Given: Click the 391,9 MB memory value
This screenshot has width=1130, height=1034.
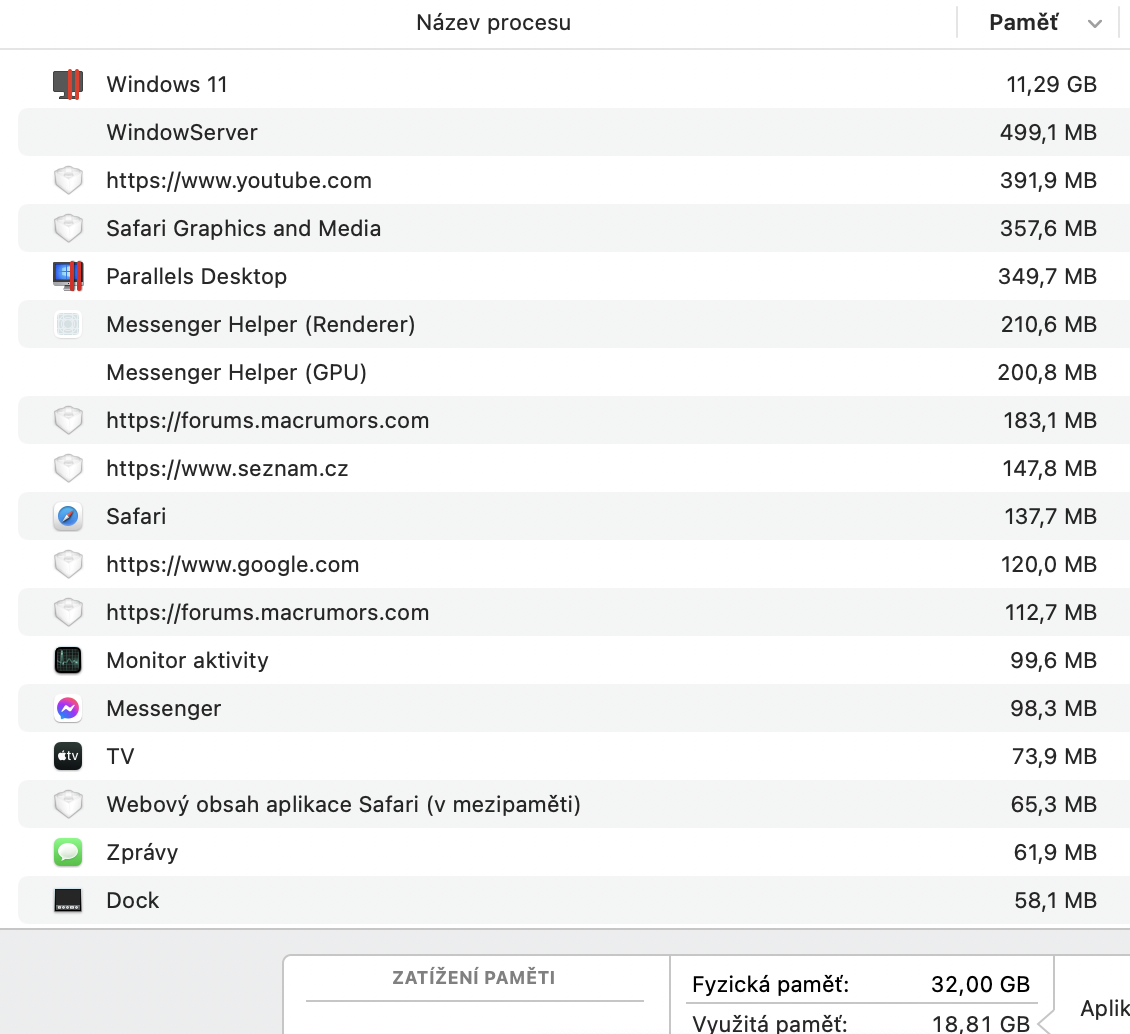Looking at the screenshot, I should tap(1049, 180).
